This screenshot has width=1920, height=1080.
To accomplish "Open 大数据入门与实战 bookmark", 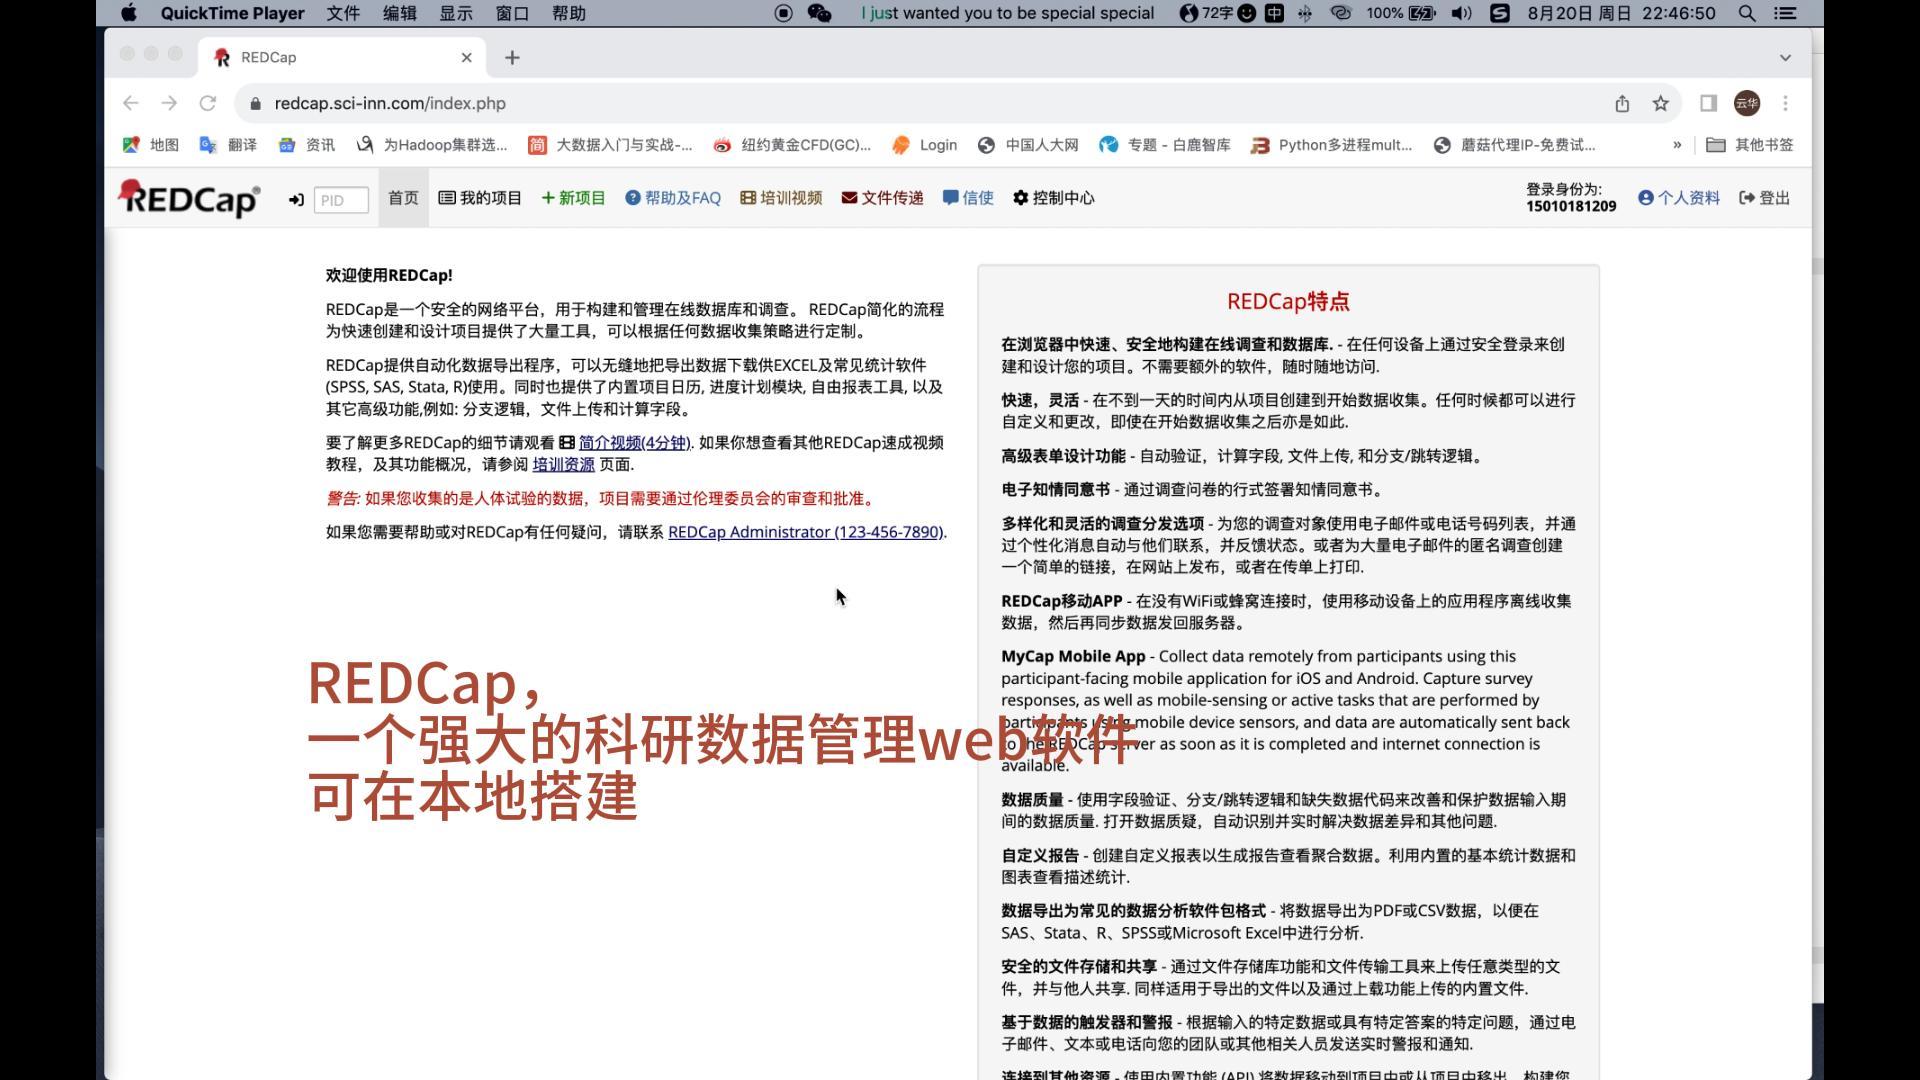I will 610,145.
